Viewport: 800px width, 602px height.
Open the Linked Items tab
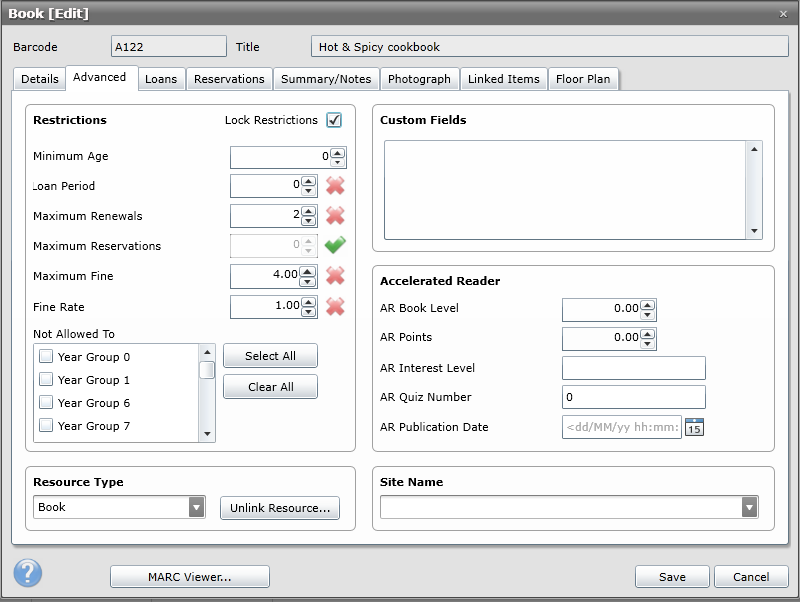pyautogui.click(x=504, y=79)
